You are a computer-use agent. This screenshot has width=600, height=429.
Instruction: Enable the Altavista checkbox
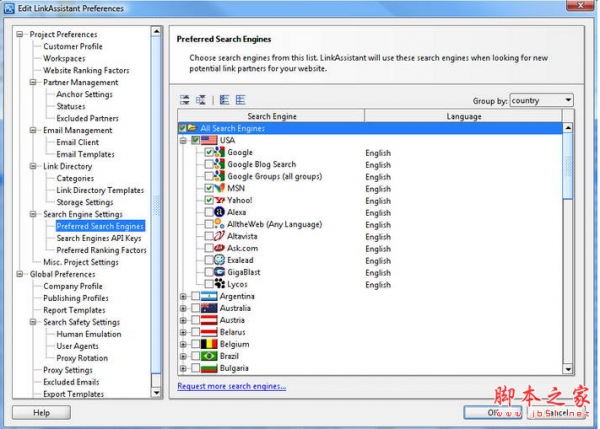point(209,236)
